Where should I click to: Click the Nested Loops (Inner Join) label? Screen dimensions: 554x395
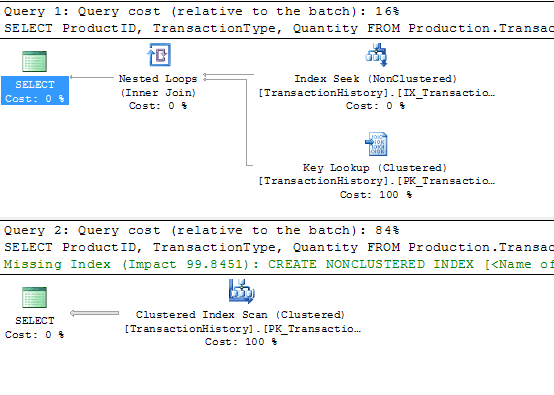158,86
